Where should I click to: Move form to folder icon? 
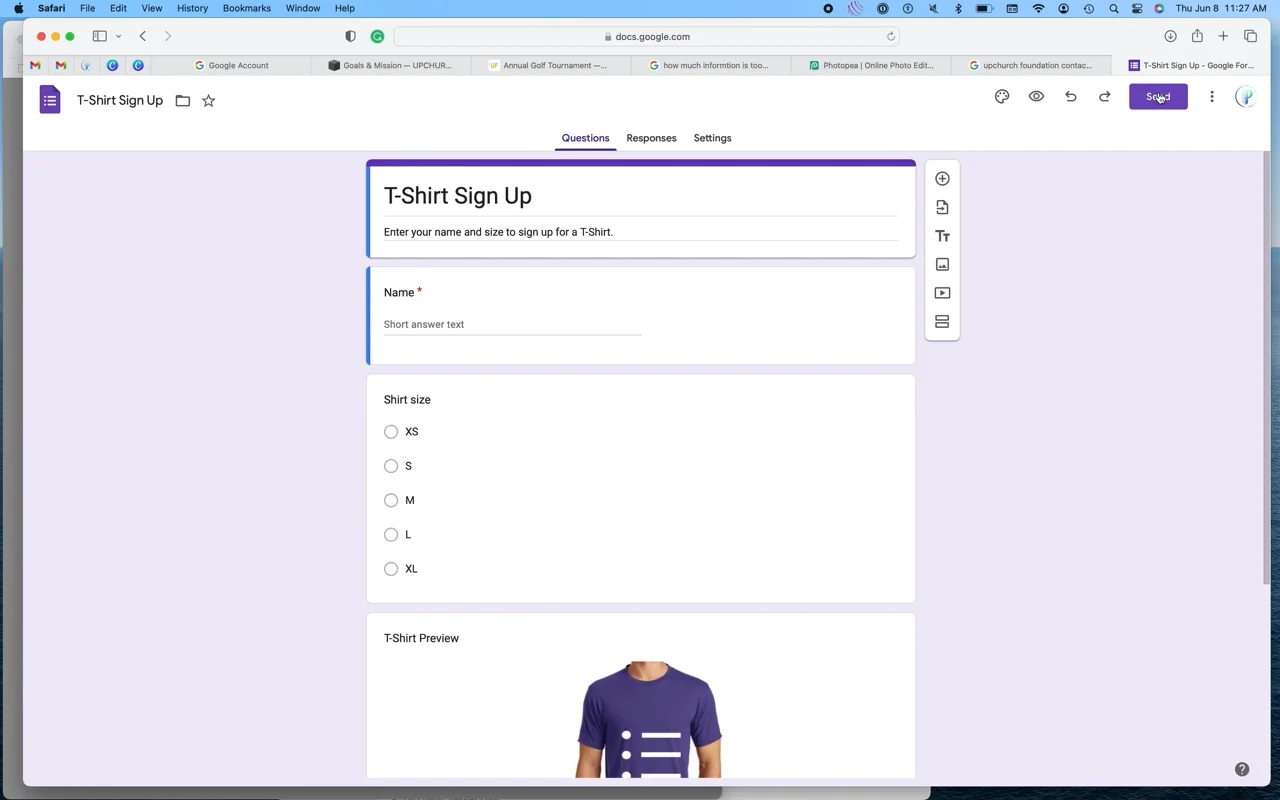[x=183, y=100]
